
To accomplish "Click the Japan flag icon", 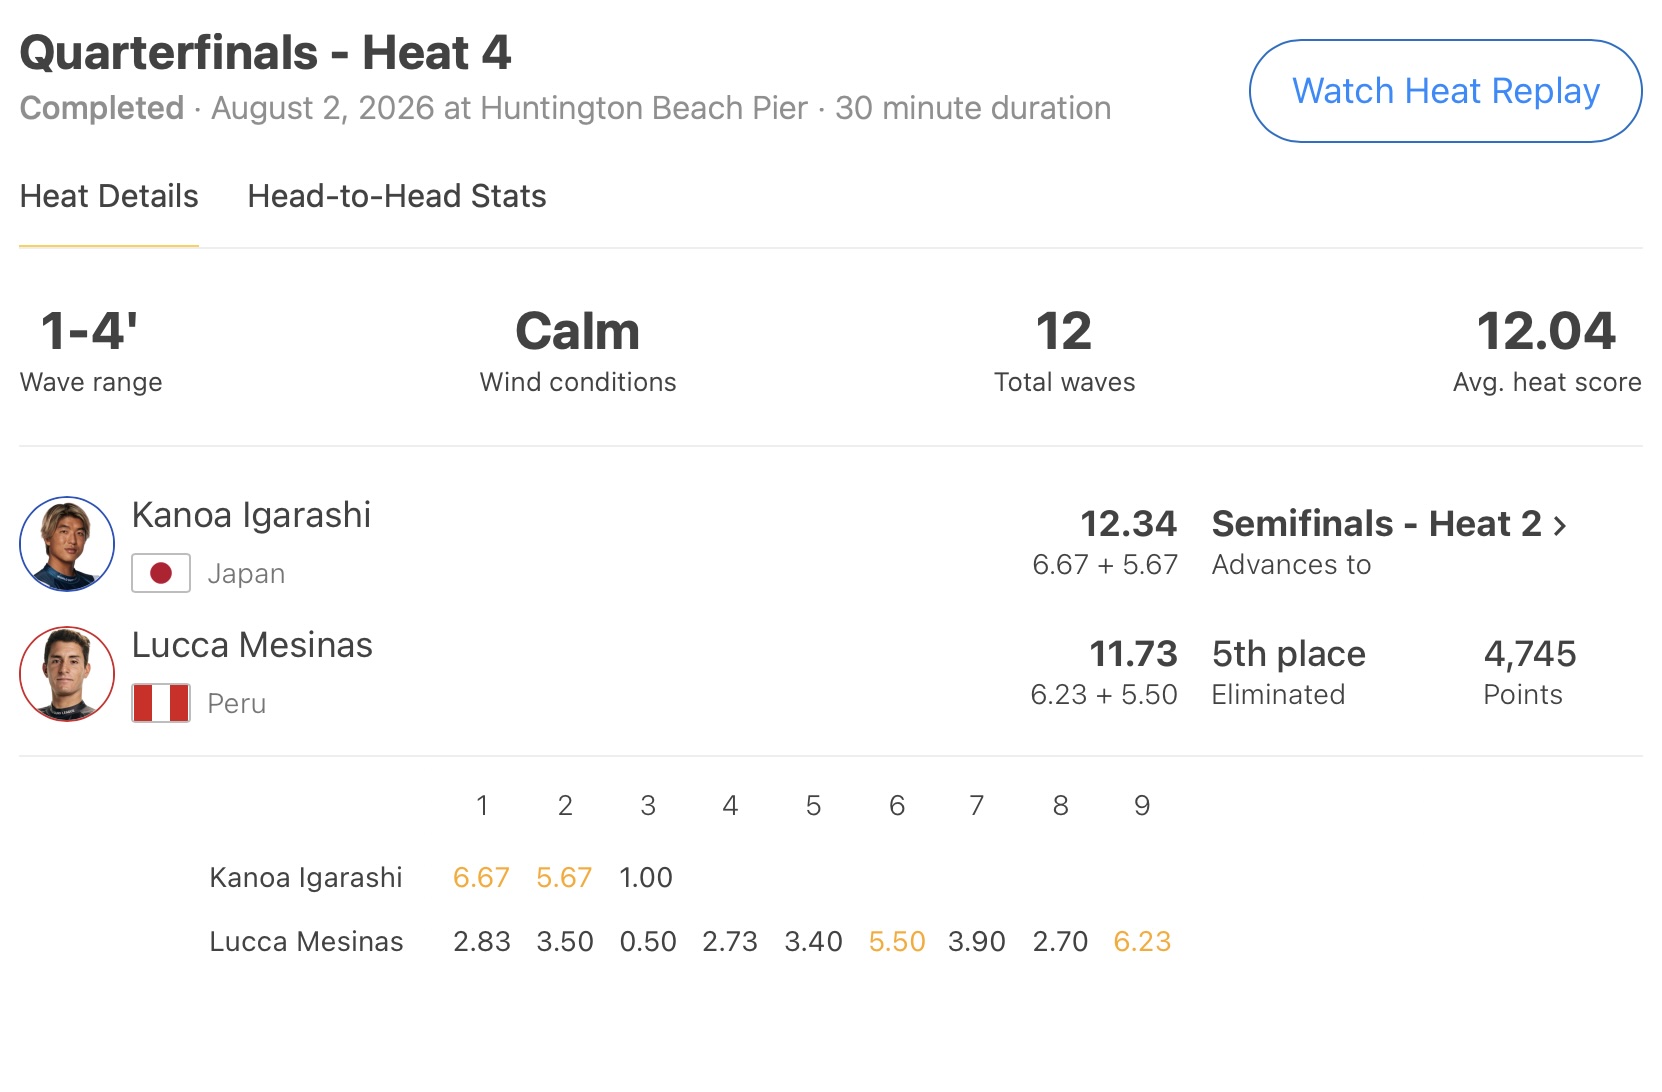I will click(x=161, y=573).
